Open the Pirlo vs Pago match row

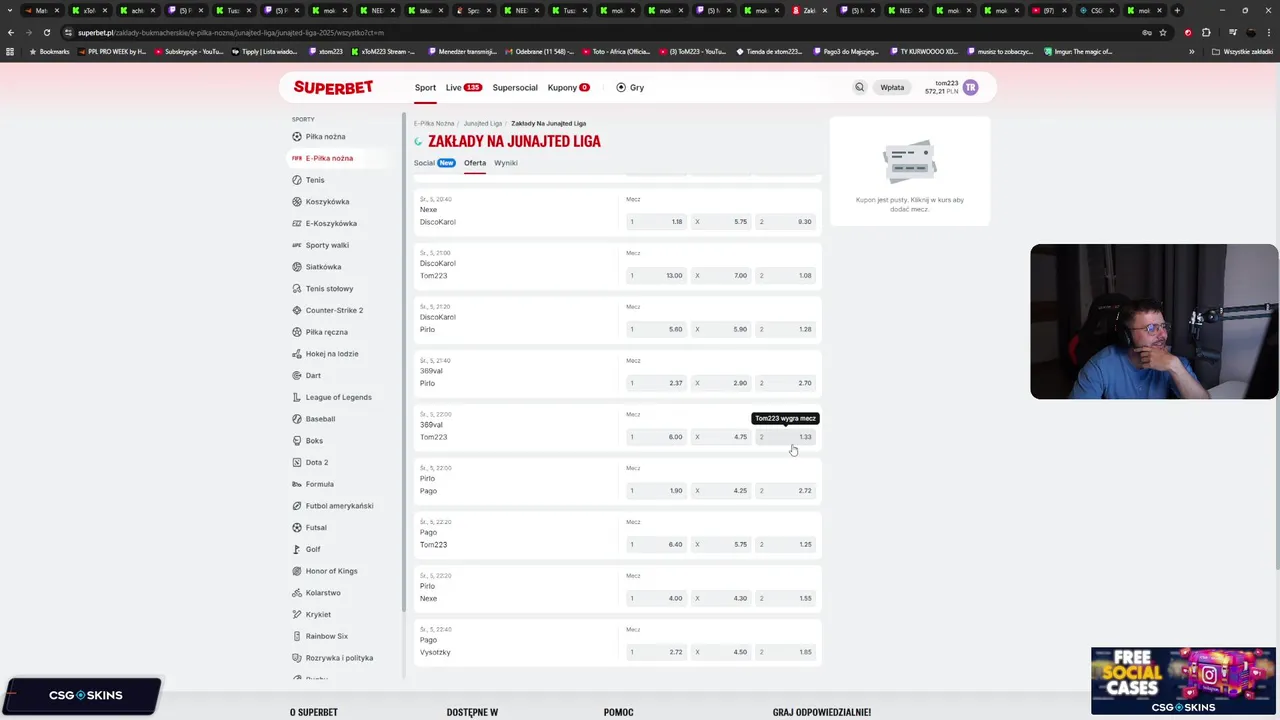(618, 481)
